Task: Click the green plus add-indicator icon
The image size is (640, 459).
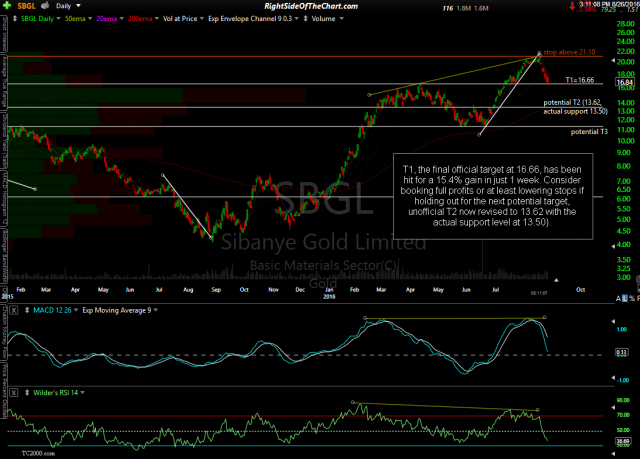Action: (7, 6)
